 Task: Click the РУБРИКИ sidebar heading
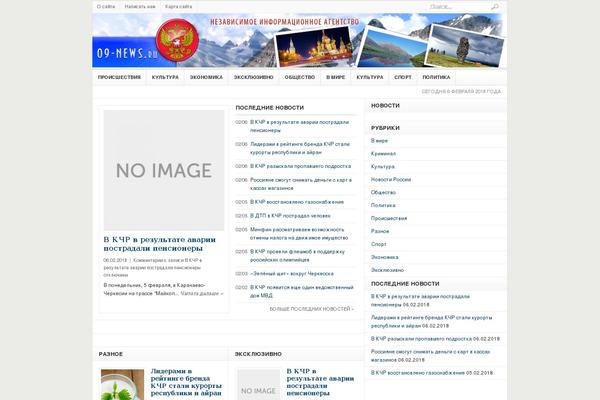click(x=385, y=128)
